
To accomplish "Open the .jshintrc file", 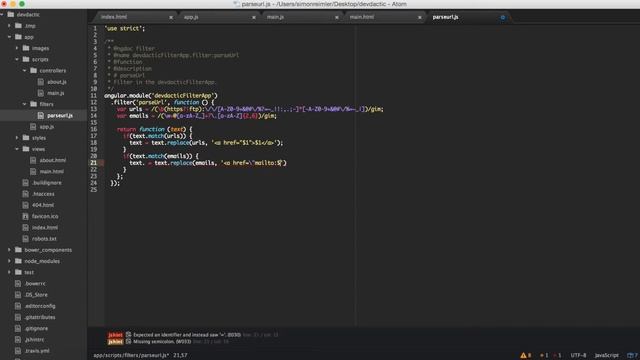I will (x=34, y=339).
